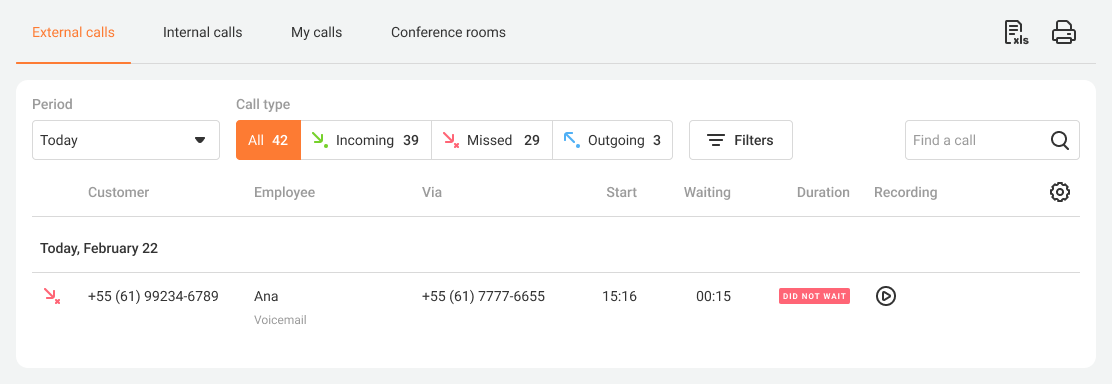Open the My calls tab

[316, 33]
